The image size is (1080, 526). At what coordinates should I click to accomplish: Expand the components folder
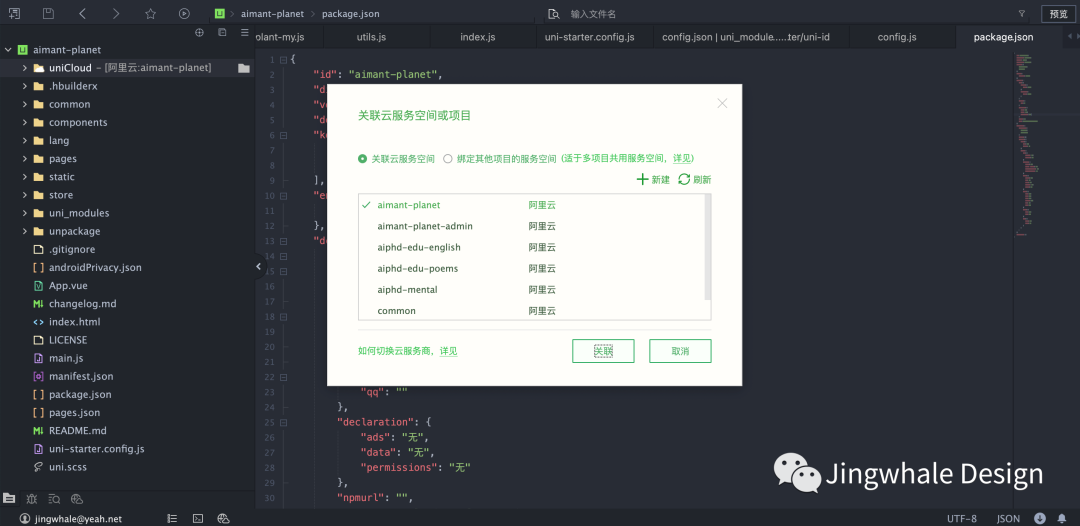(x=25, y=123)
